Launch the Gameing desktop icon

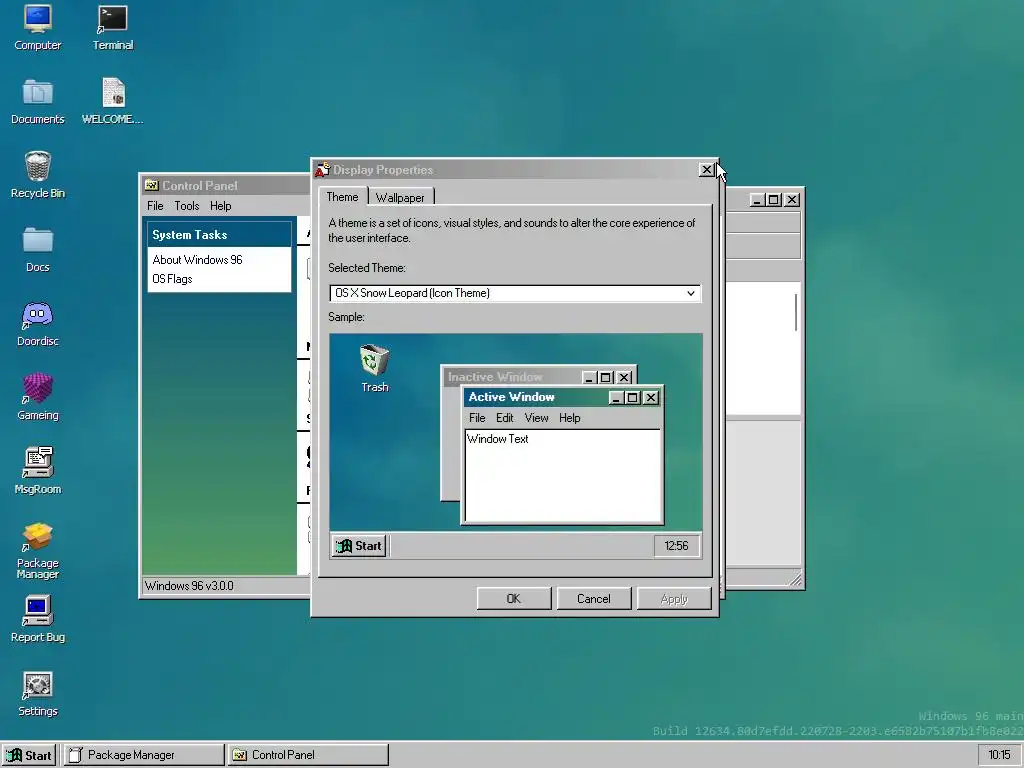pyautogui.click(x=37, y=397)
